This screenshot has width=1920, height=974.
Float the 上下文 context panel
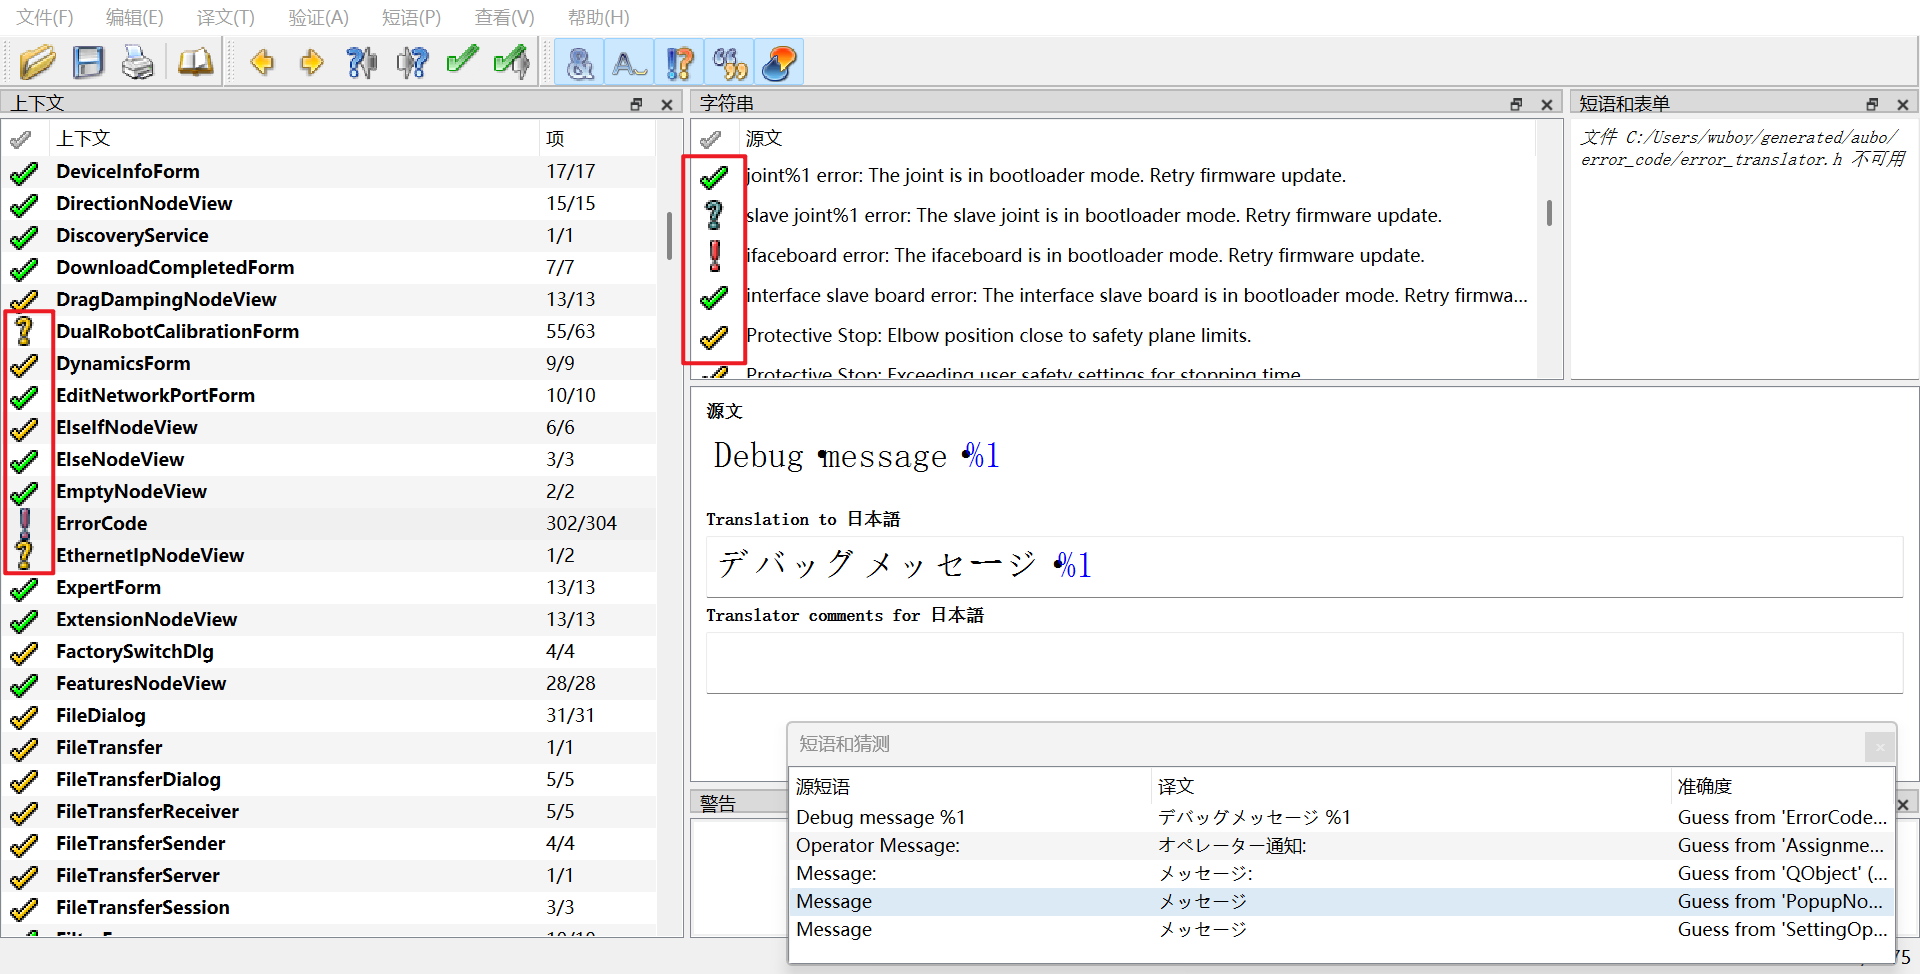click(636, 104)
